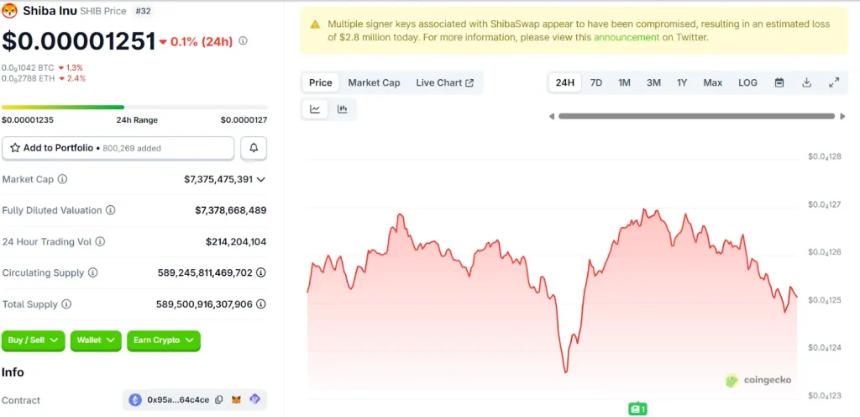Open the Buy / Sell dropdown

tap(33, 340)
